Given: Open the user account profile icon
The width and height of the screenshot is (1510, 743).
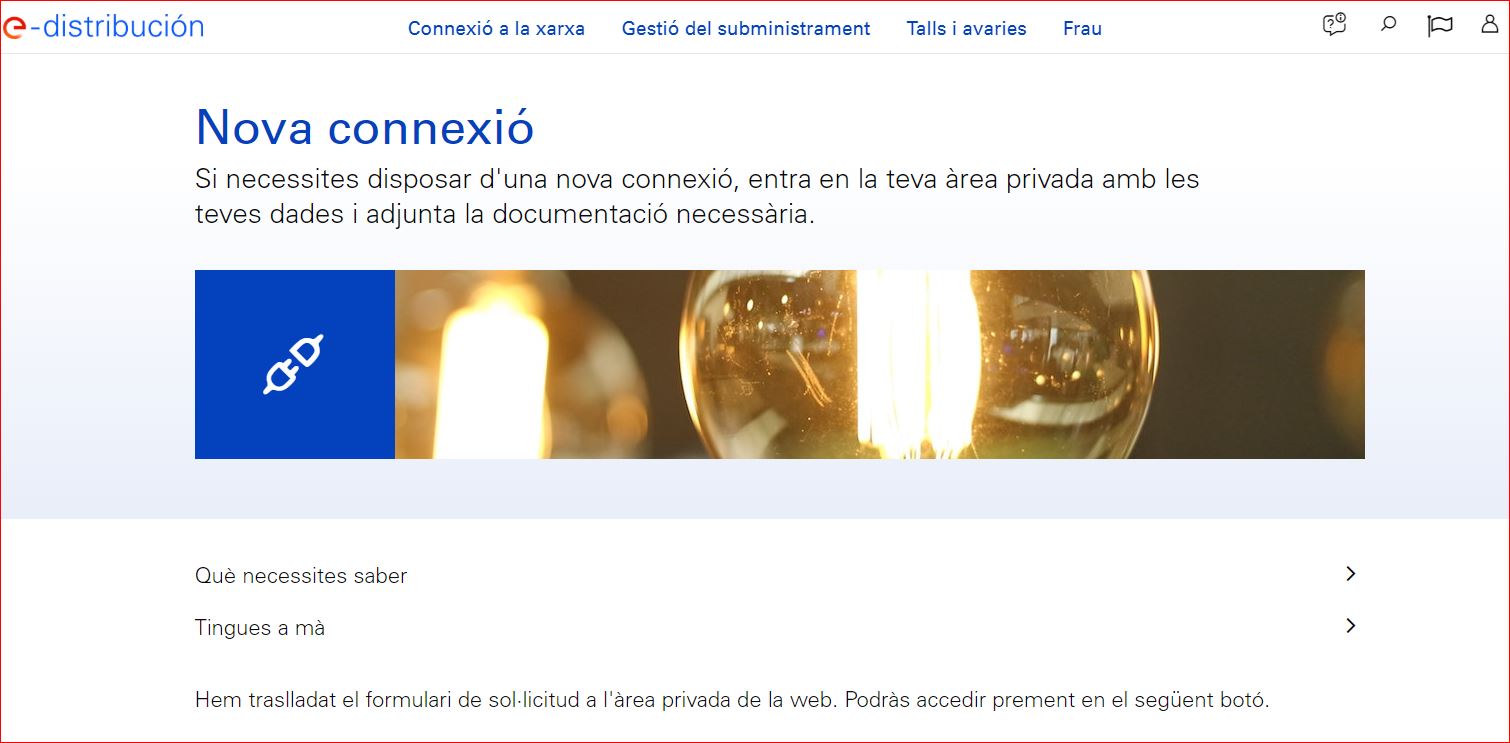Looking at the screenshot, I should tap(1489, 24).
